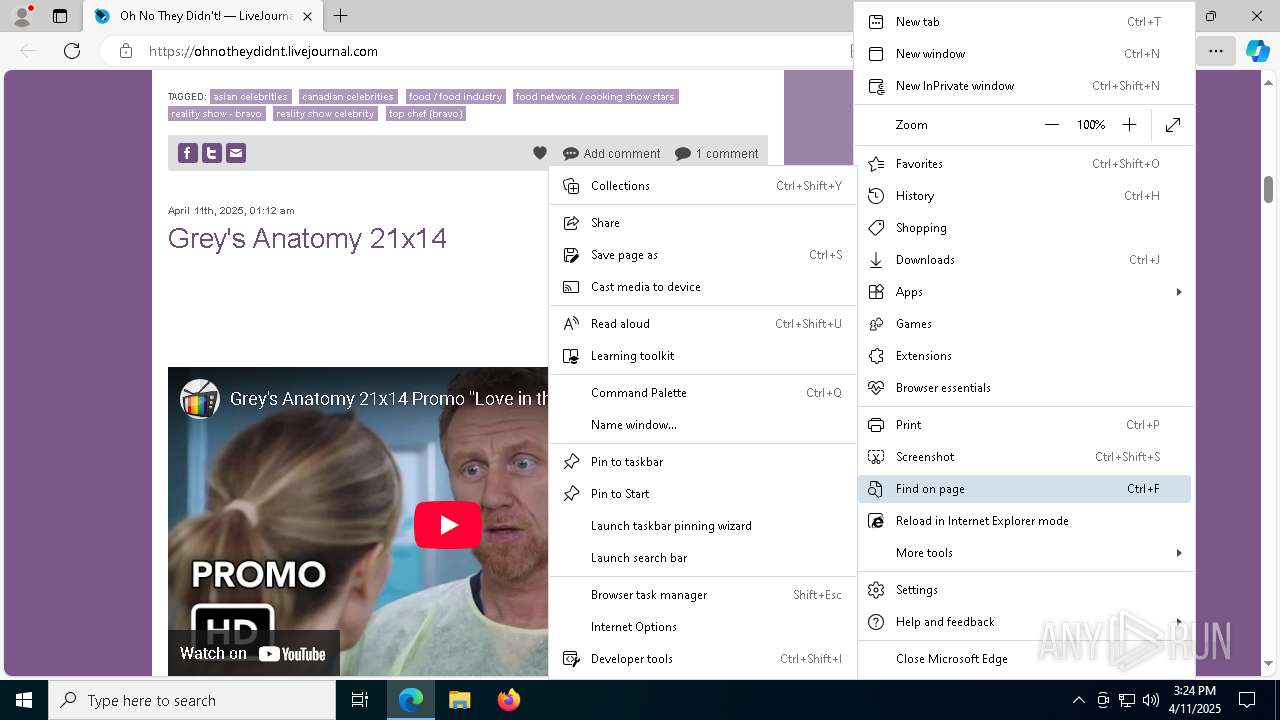The width and height of the screenshot is (1280, 720).
Task: Select the asian celebrities tag
Action: point(250,97)
